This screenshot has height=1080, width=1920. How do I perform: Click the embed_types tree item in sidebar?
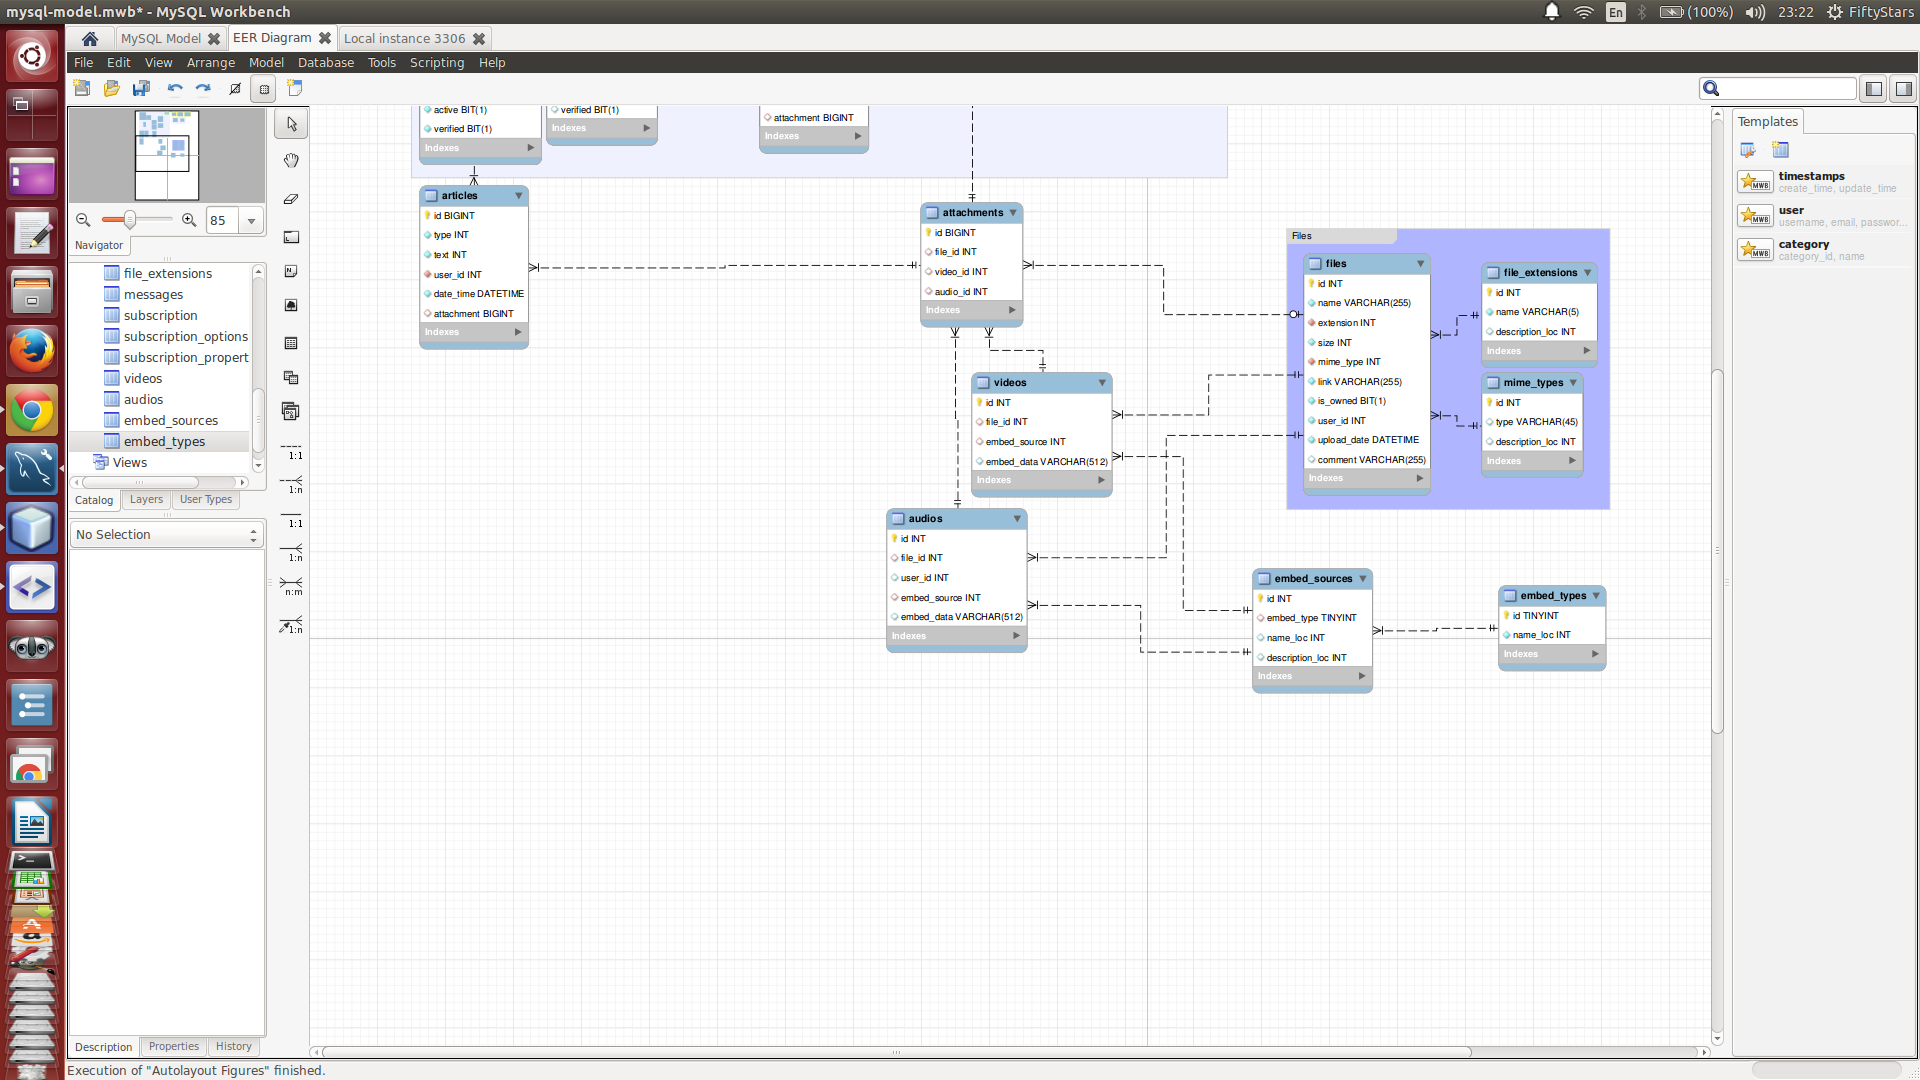click(164, 440)
